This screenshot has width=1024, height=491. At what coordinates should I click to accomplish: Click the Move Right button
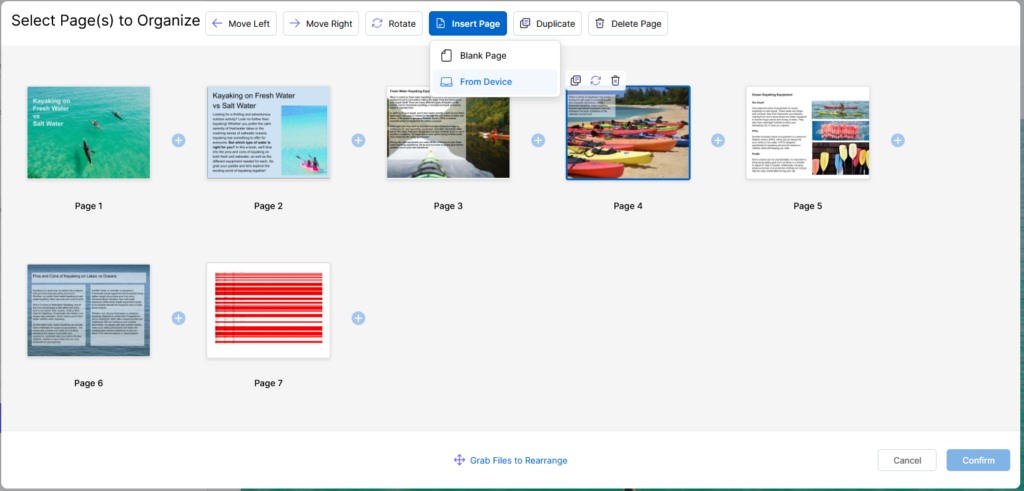pos(321,24)
